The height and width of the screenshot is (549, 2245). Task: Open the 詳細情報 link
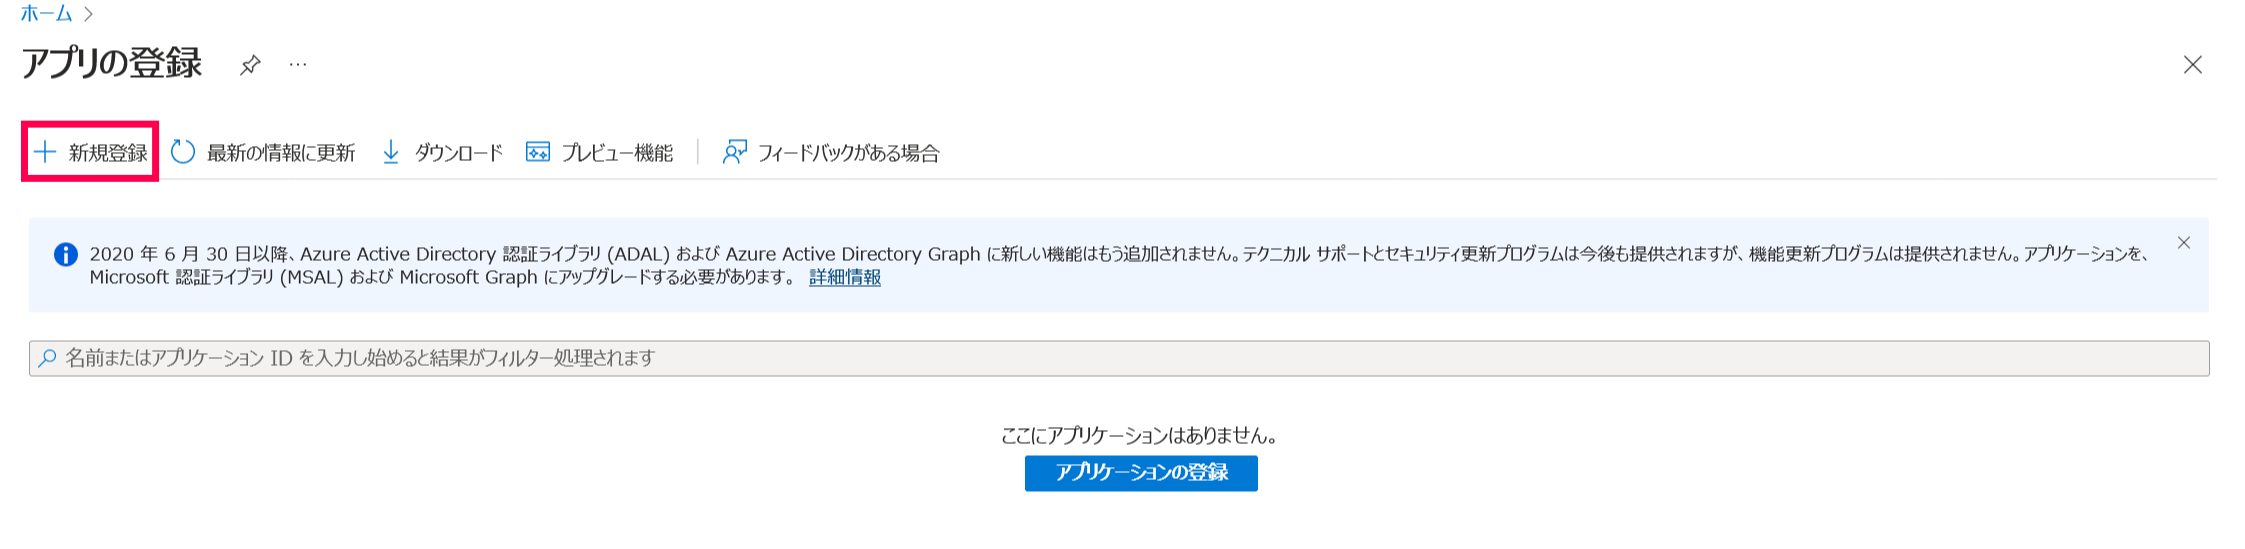(845, 278)
